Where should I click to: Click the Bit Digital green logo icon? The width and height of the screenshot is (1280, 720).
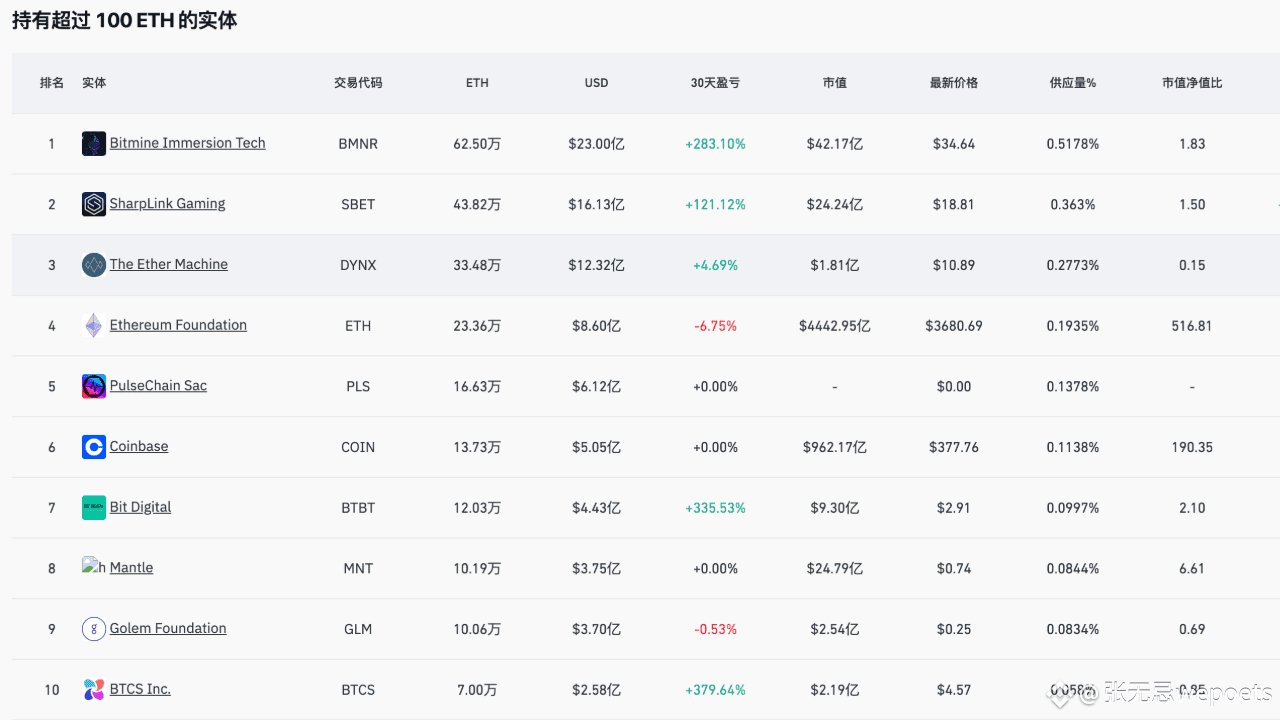(x=94, y=508)
